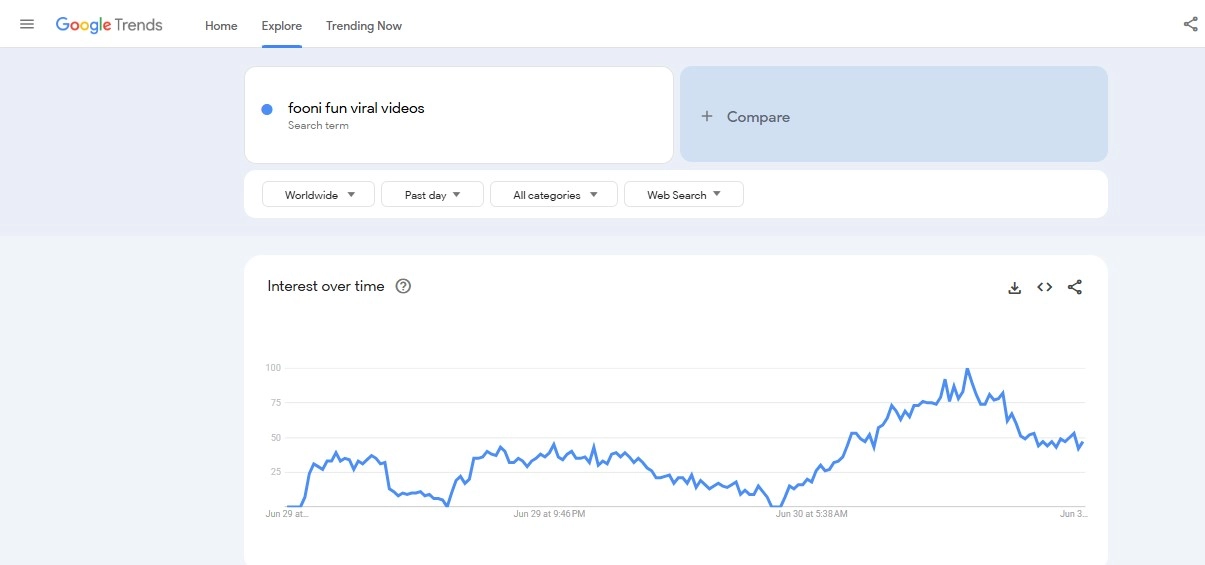Edit the 'fooni fun viral videos' search term
This screenshot has height=565, width=1205.
tap(356, 108)
